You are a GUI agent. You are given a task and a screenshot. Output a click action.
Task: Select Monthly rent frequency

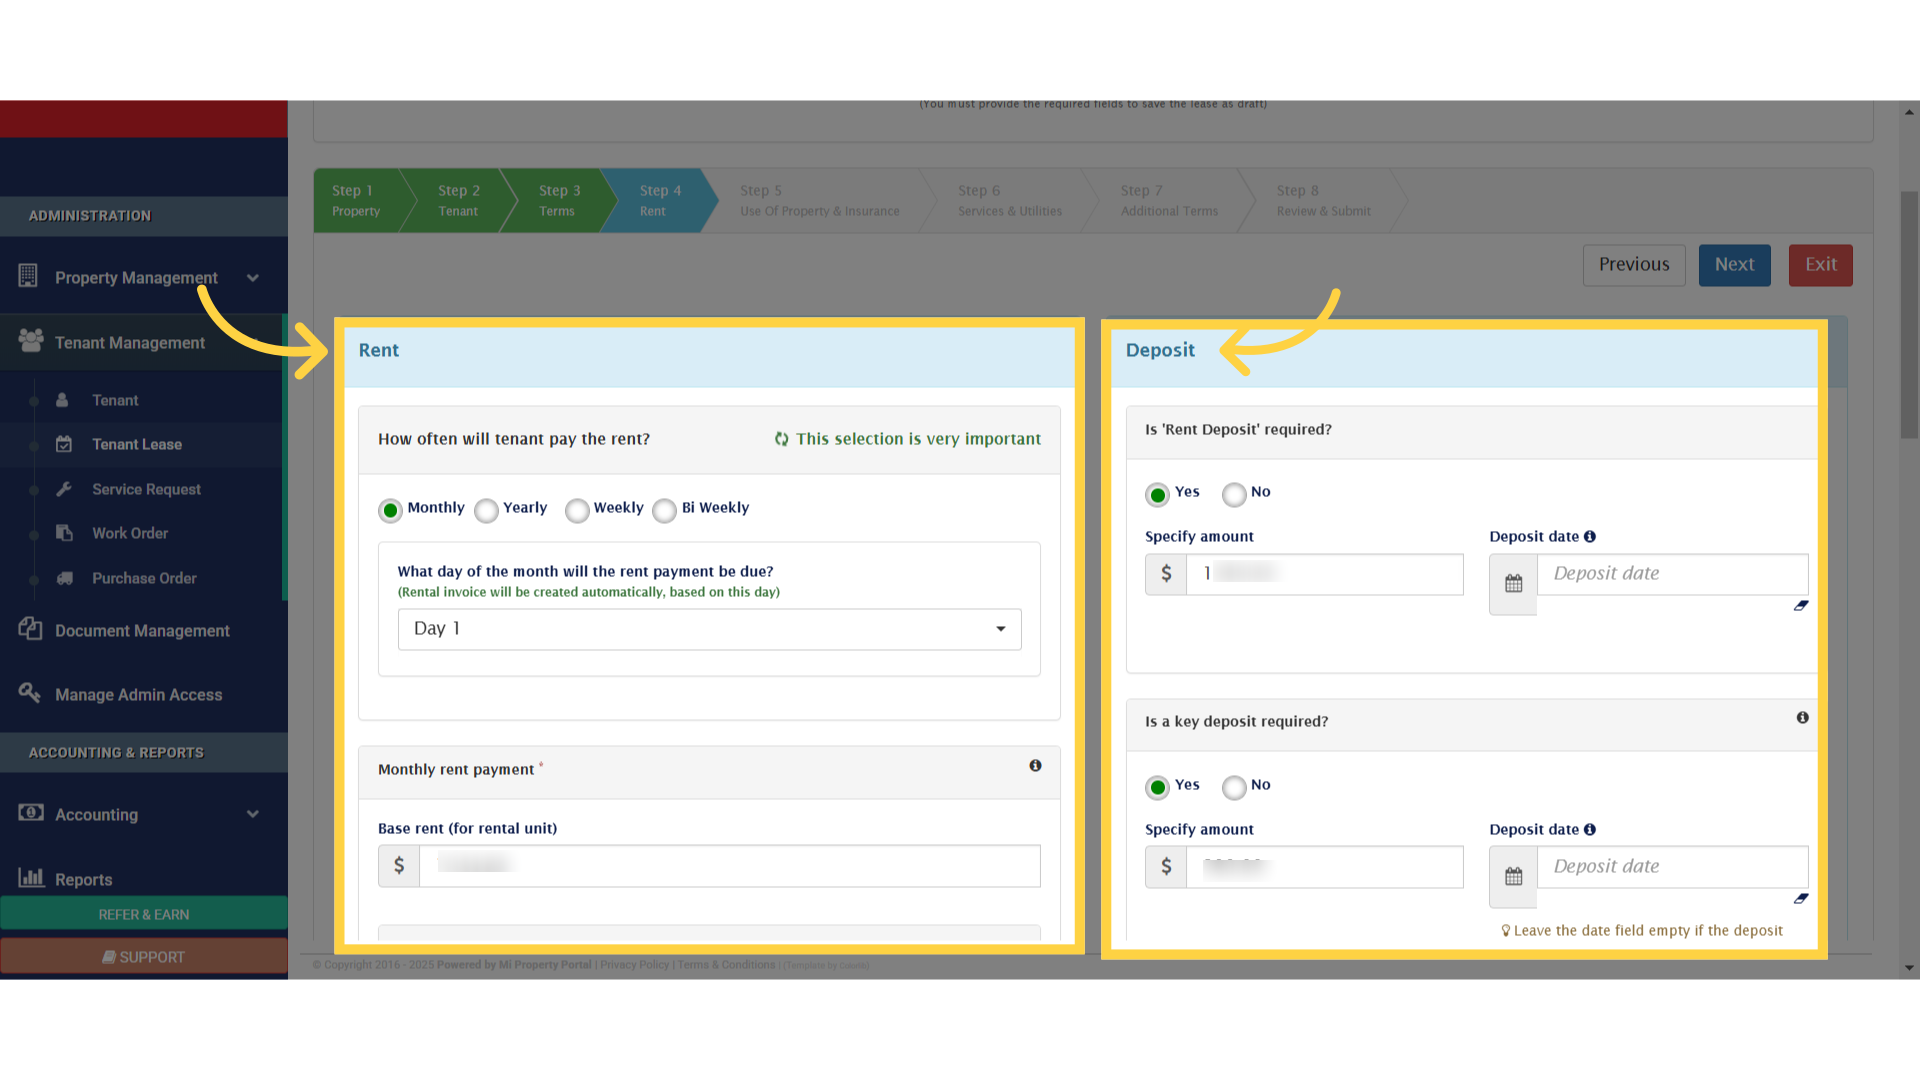click(x=391, y=511)
